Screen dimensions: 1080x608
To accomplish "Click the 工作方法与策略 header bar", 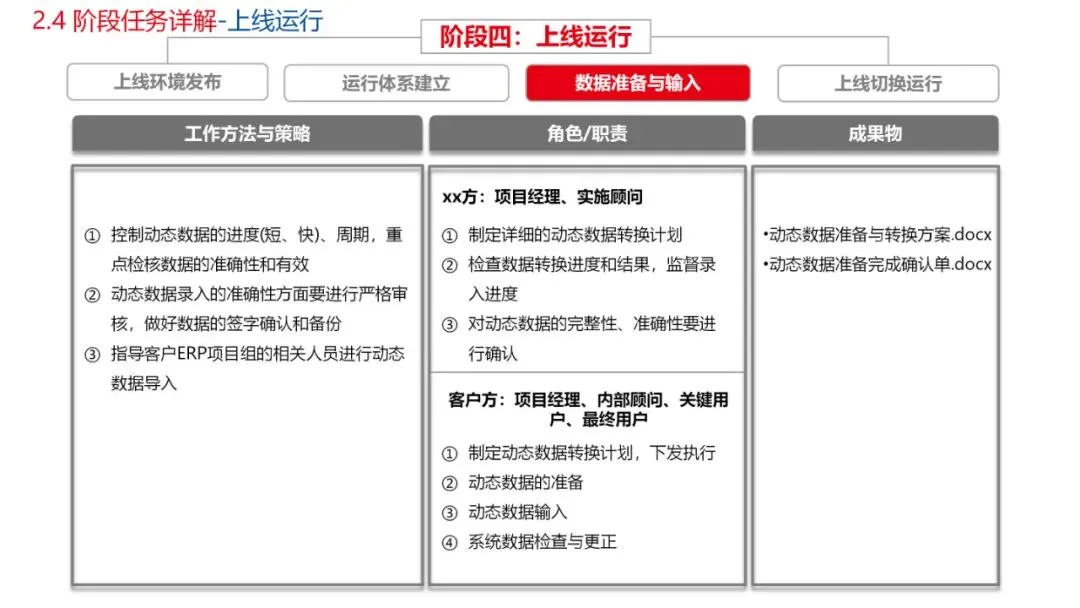I will (x=247, y=134).
